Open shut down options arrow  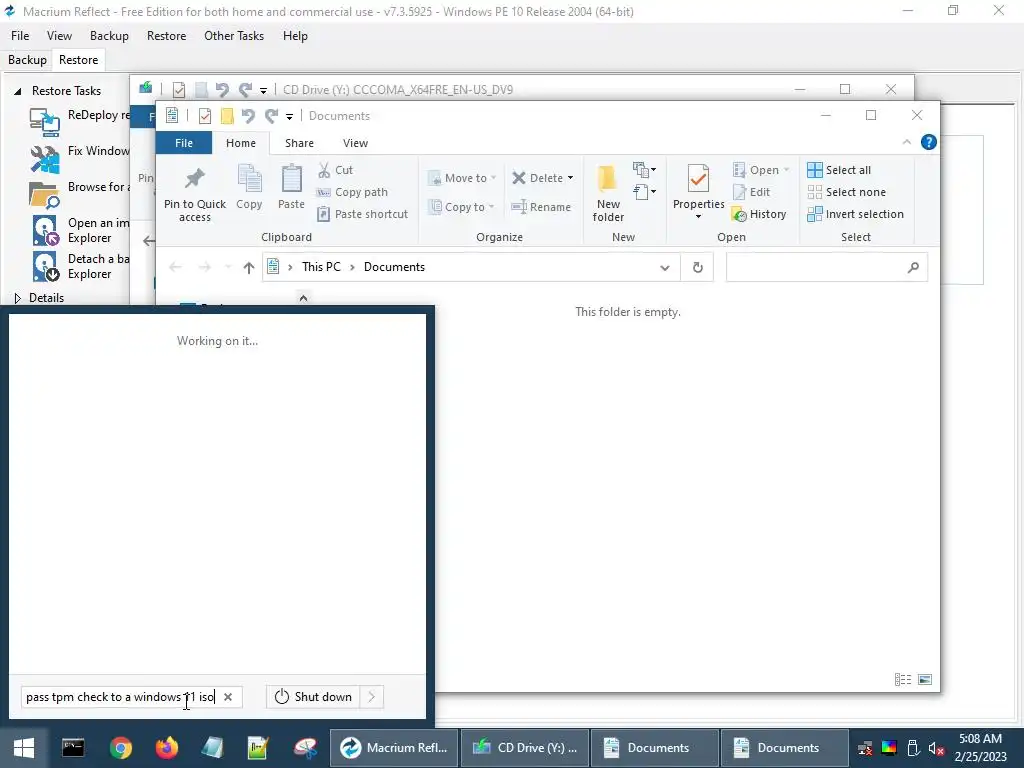372,697
